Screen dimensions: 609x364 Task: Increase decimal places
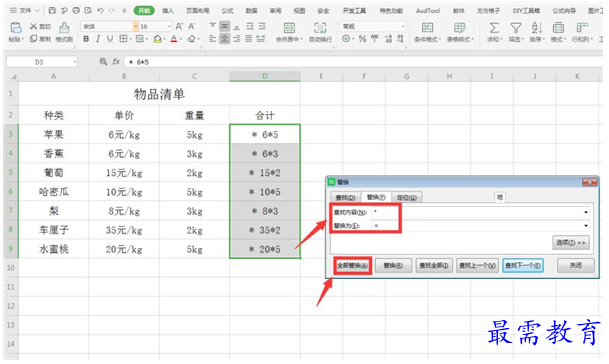pyautogui.click(x=388, y=39)
